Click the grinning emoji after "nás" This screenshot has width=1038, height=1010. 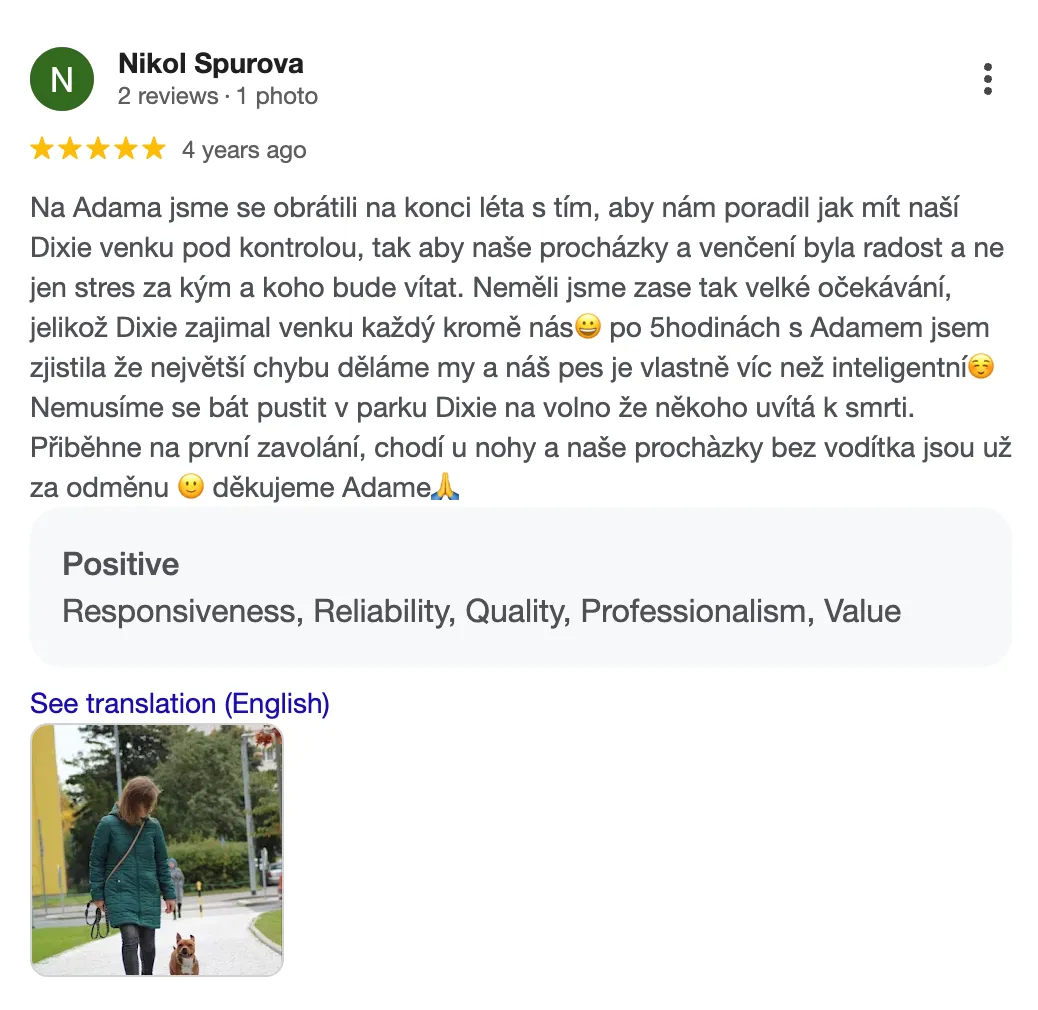point(588,326)
